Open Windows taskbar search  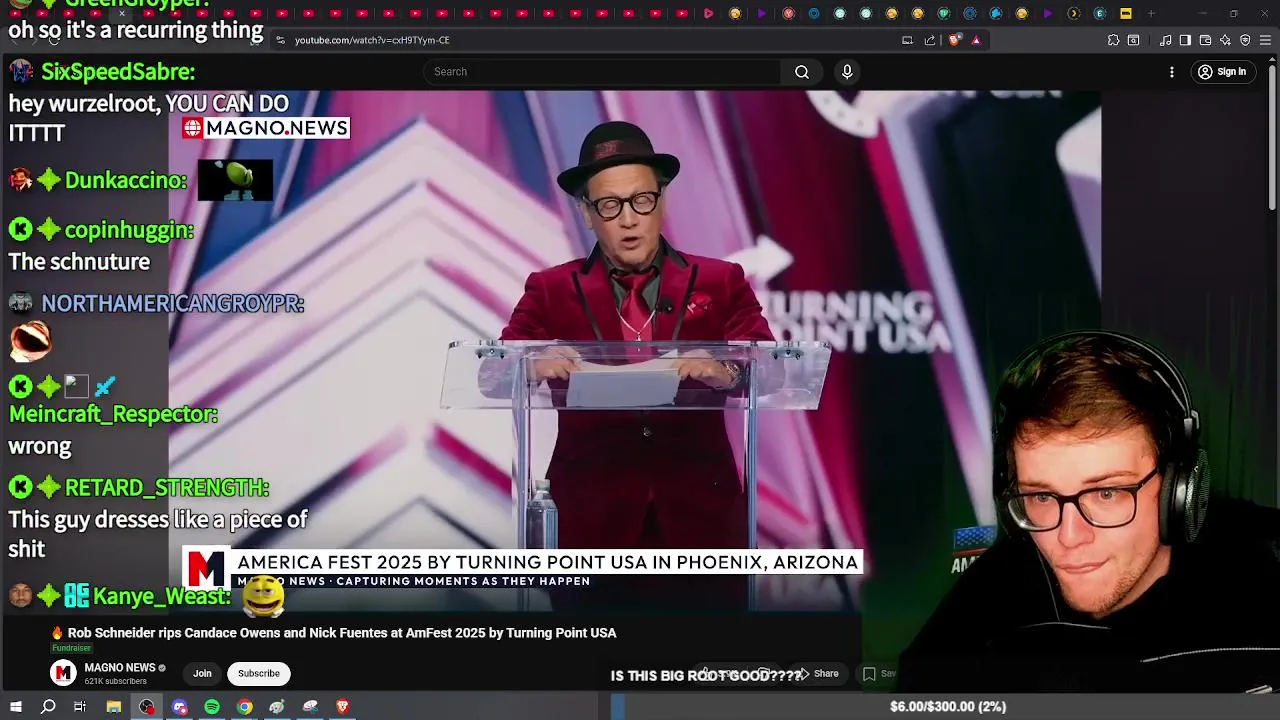pos(48,707)
